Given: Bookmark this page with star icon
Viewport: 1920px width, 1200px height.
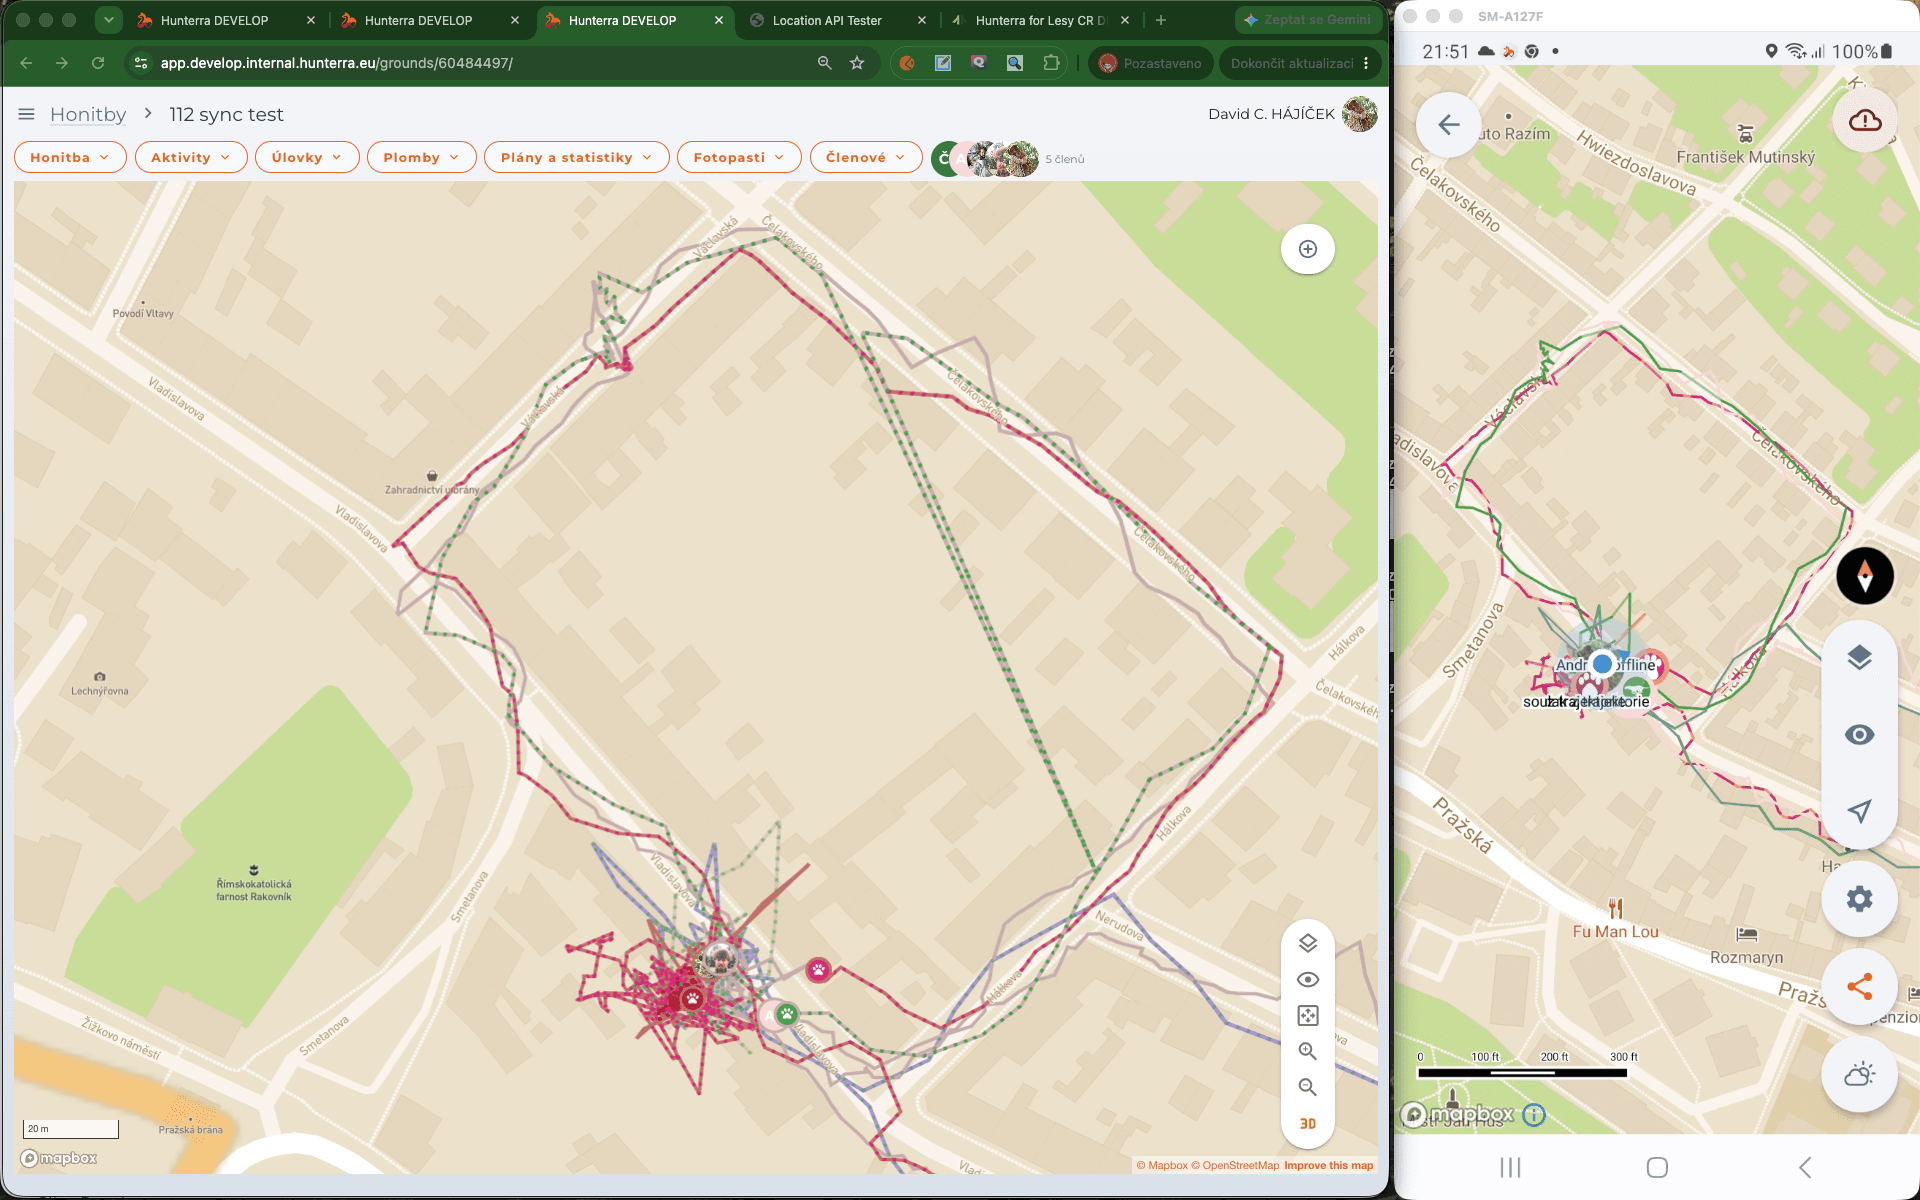Looking at the screenshot, I should click(857, 63).
